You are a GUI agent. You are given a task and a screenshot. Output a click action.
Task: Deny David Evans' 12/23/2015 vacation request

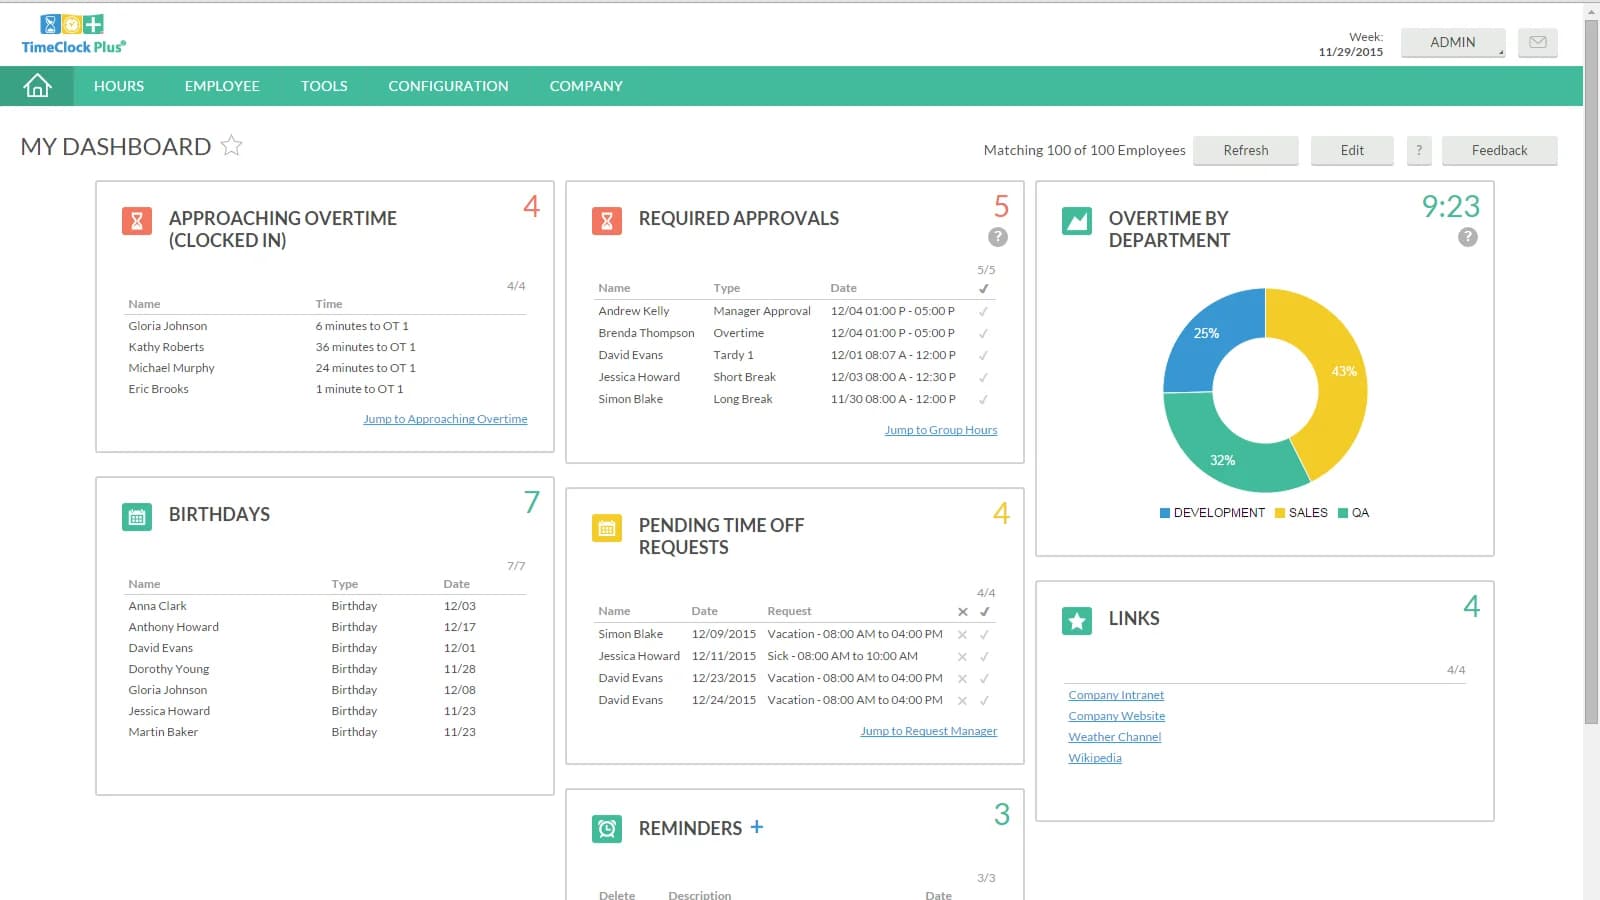pyautogui.click(x=962, y=678)
